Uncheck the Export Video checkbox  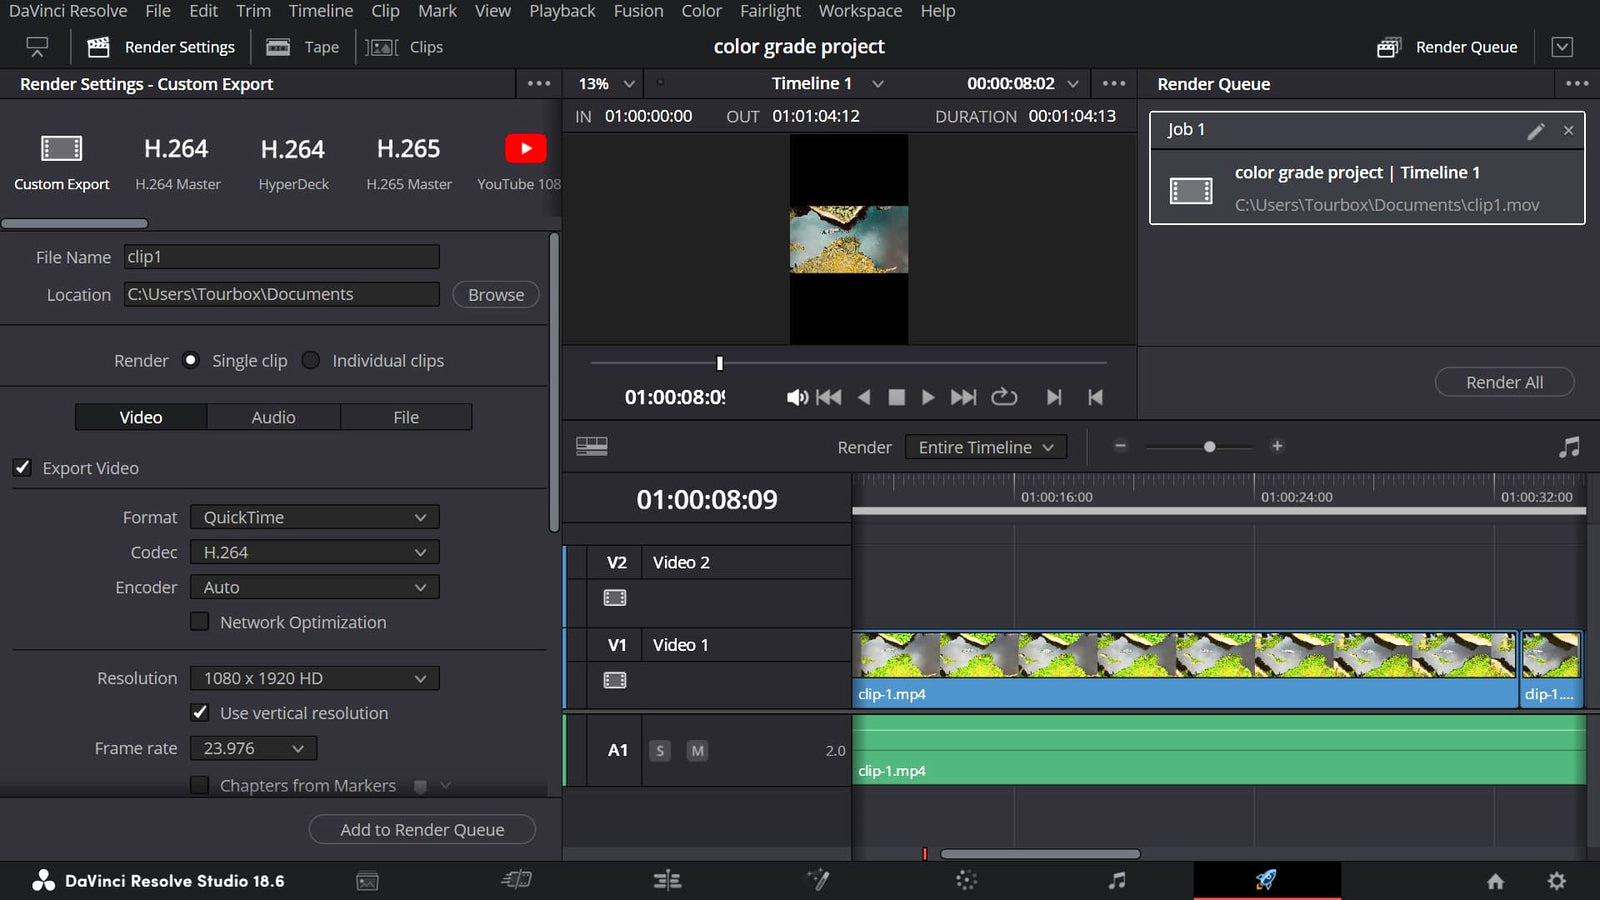[22, 467]
